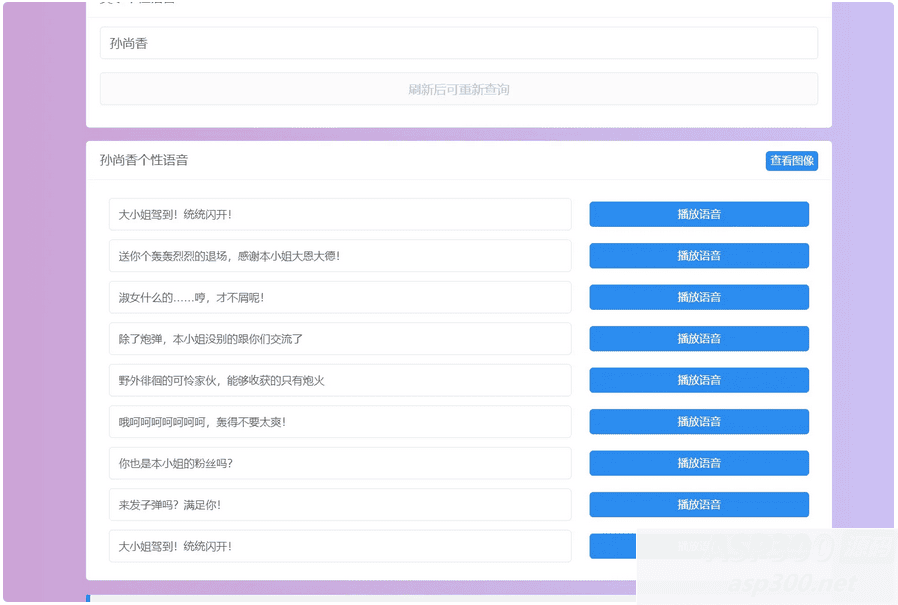Select the 孙尚香 name input field
This screenshot has width=898, height=605.
(457, 43)
